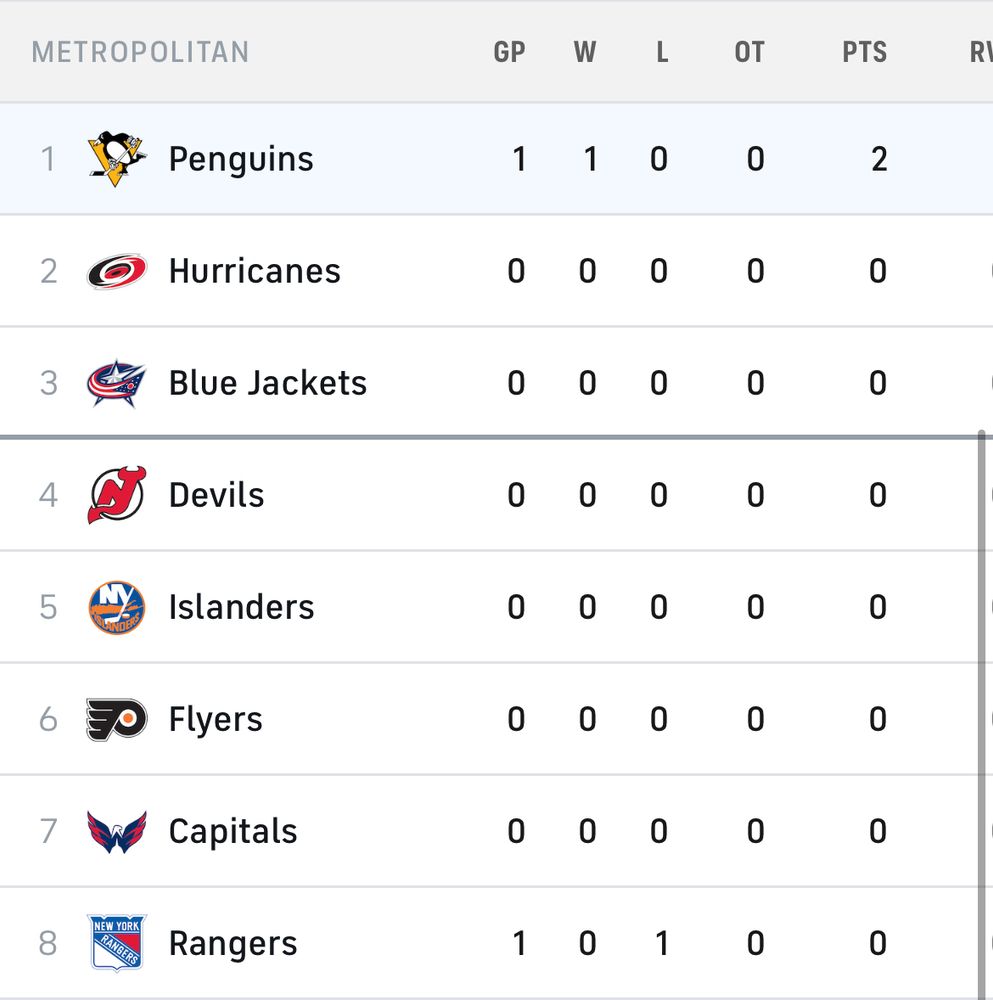This screenshot has width=993, height=1000.
Task: Click the Hurricanes team logo
Action: point(117,271)
